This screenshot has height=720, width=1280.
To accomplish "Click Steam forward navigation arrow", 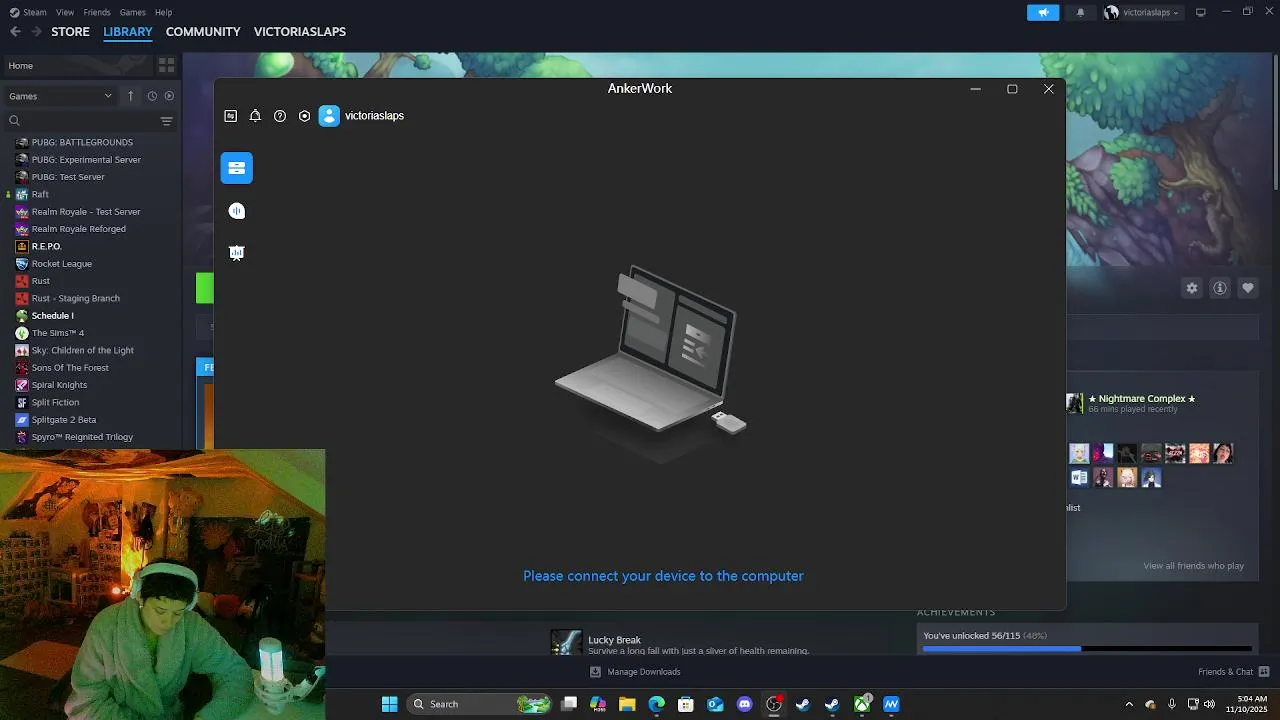I will [x=36, y=32].
